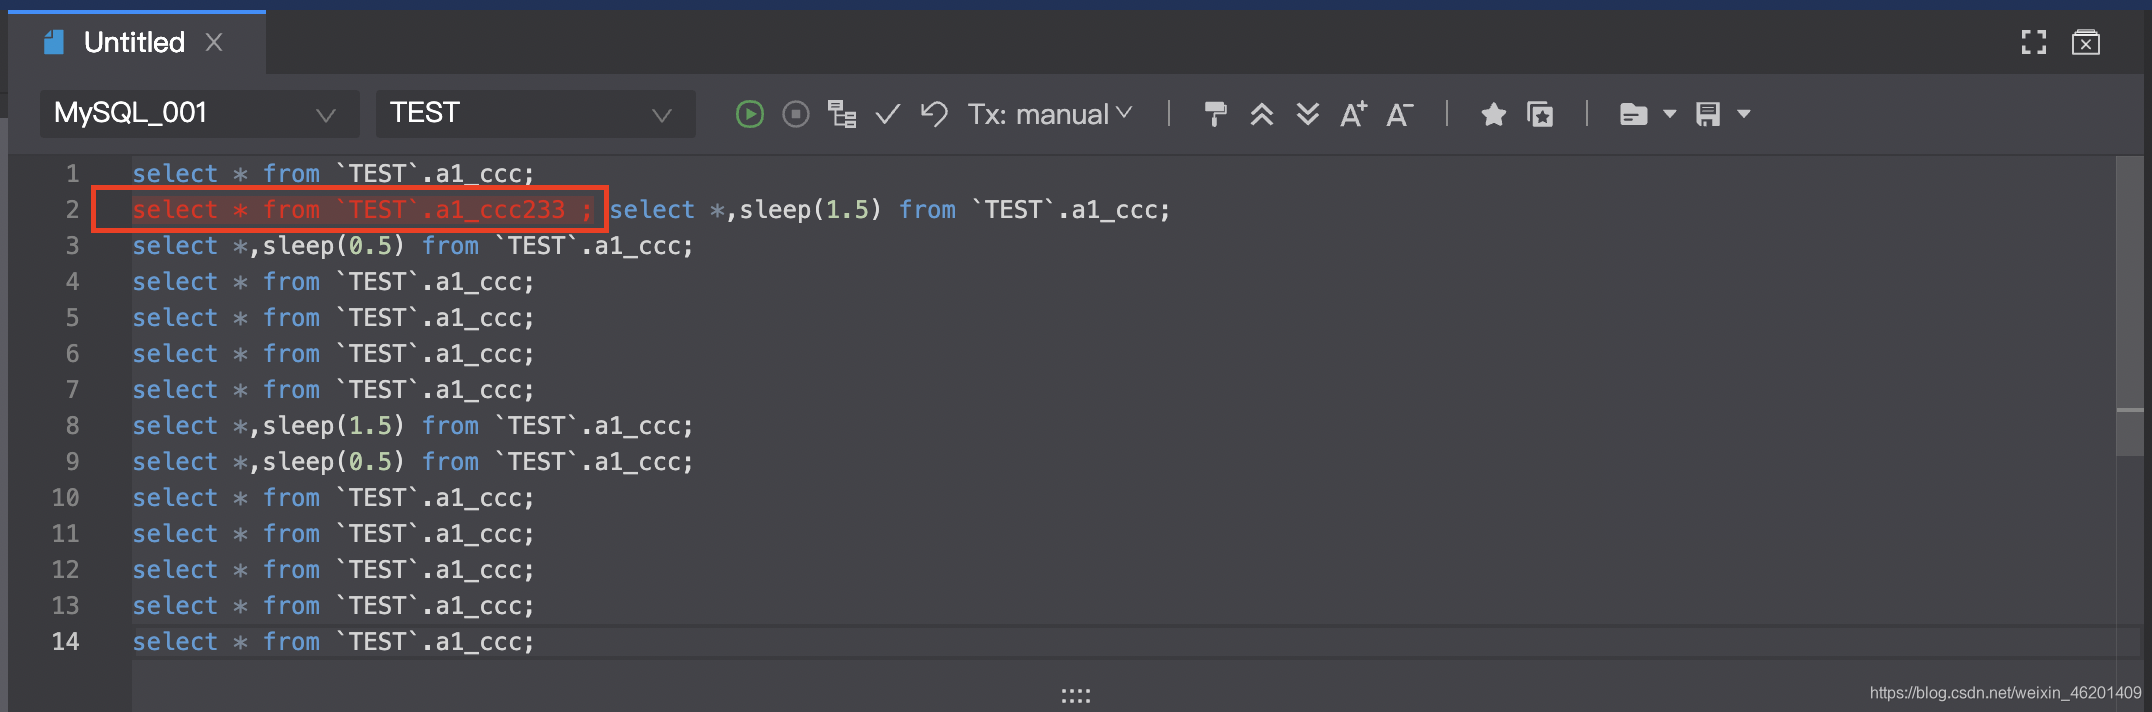
Task: Click the double down chevron icon
Action: (x=1308, y=114)
